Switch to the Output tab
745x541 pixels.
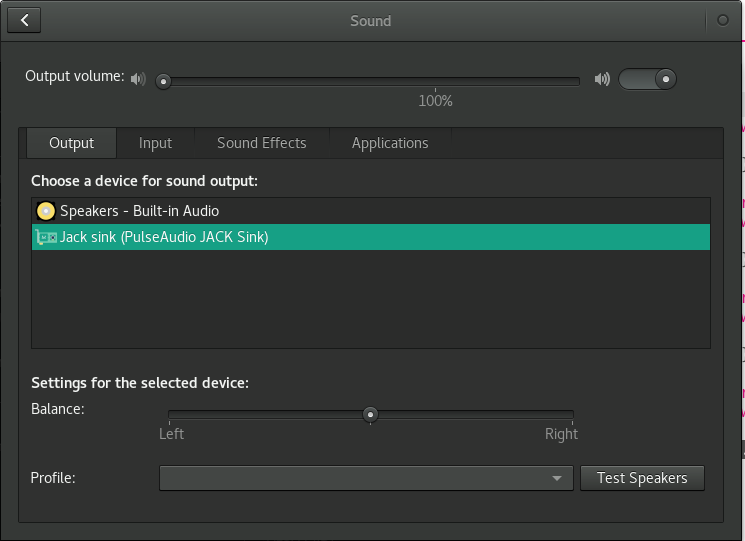point(71,143)
